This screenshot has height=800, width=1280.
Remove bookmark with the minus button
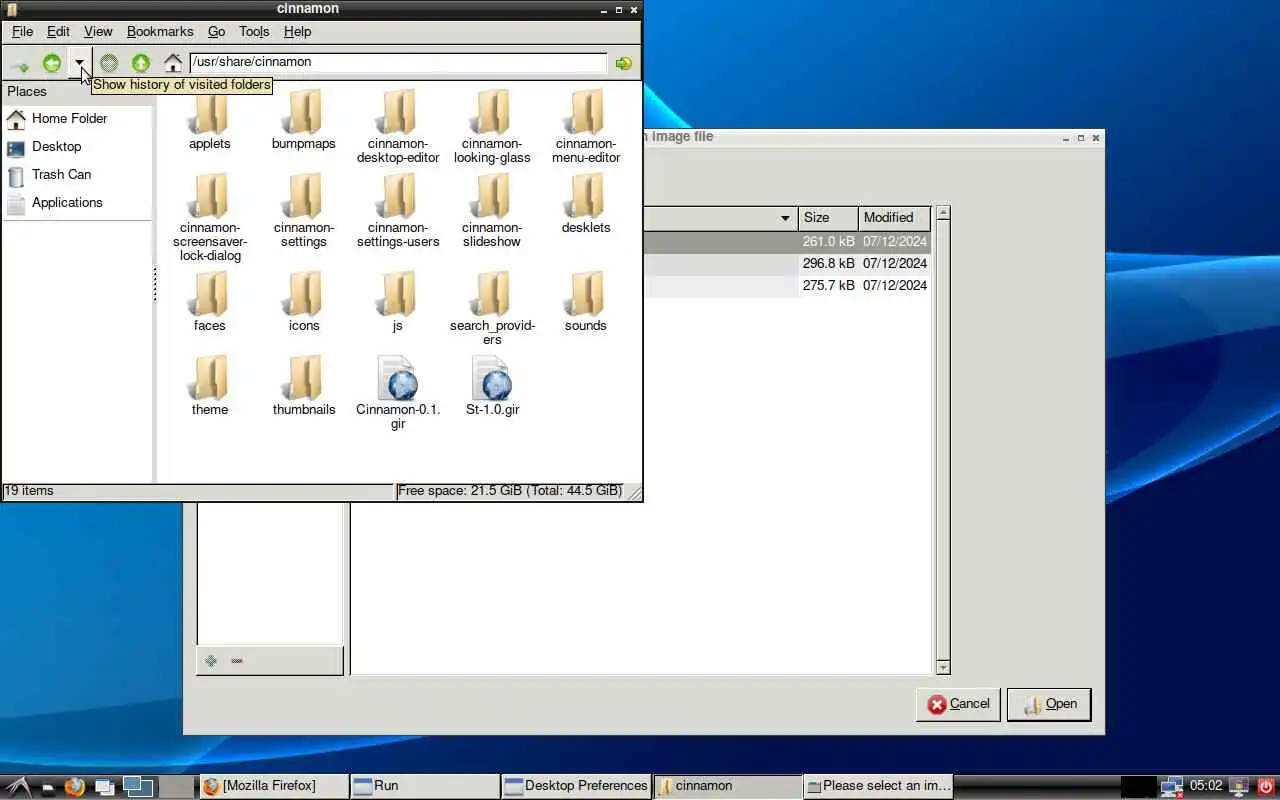[x=237, y=661]
